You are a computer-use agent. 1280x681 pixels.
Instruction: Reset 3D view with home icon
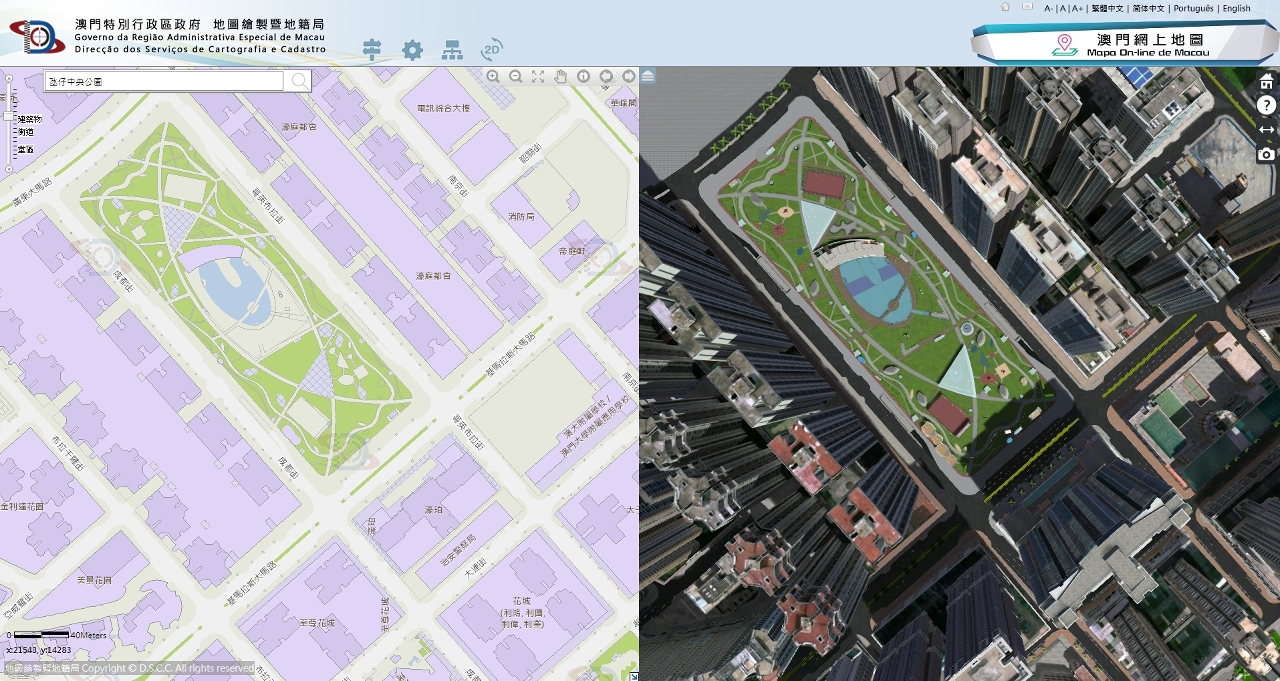tap(1266, 81)
